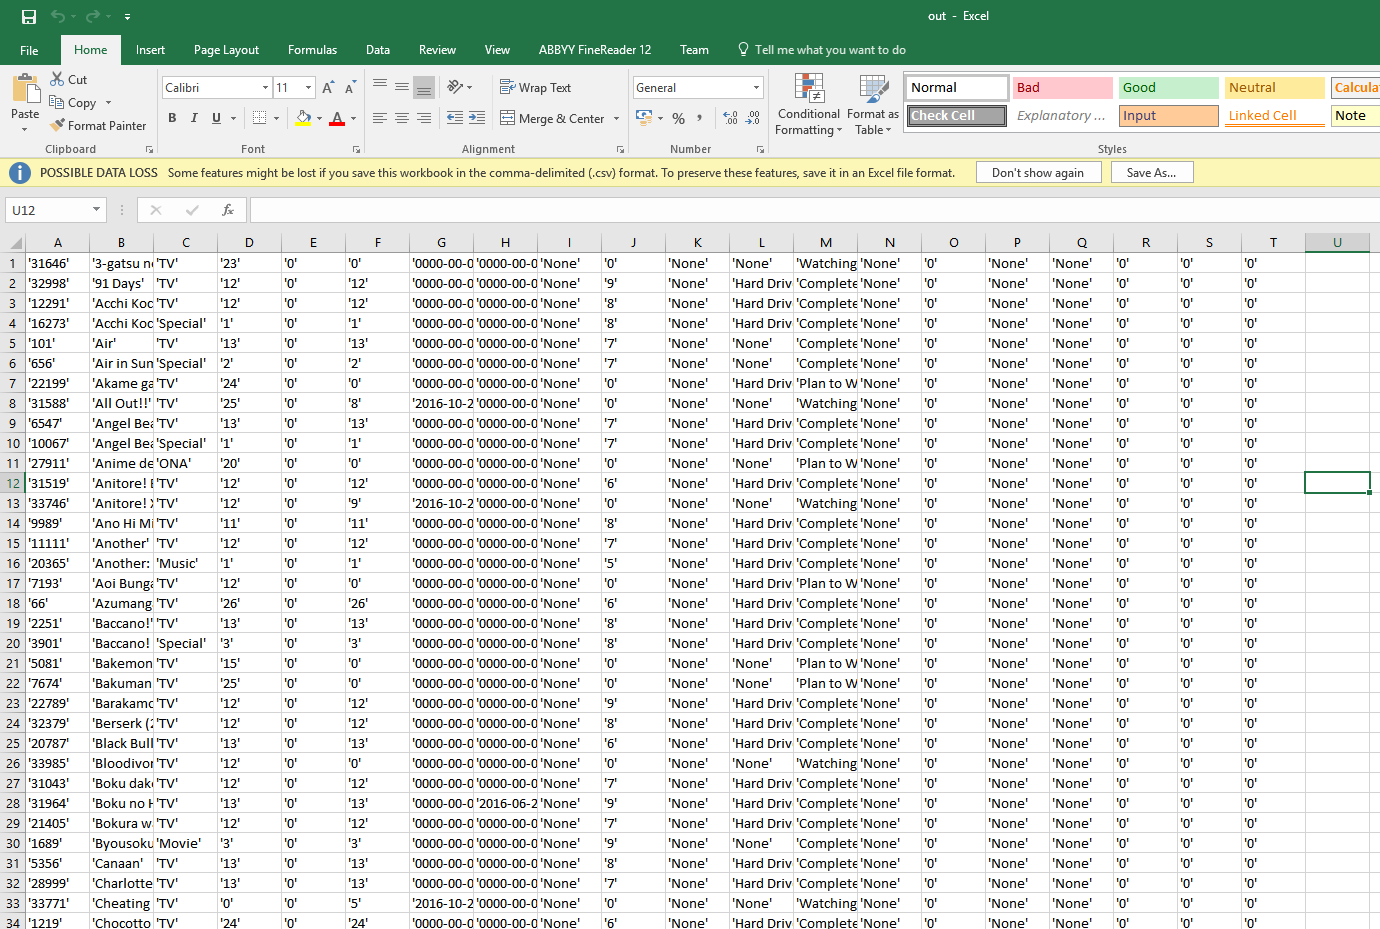Click the Increase Font Size icon
This screenshot has height=929, width=1380.
[x=327, y=87]
